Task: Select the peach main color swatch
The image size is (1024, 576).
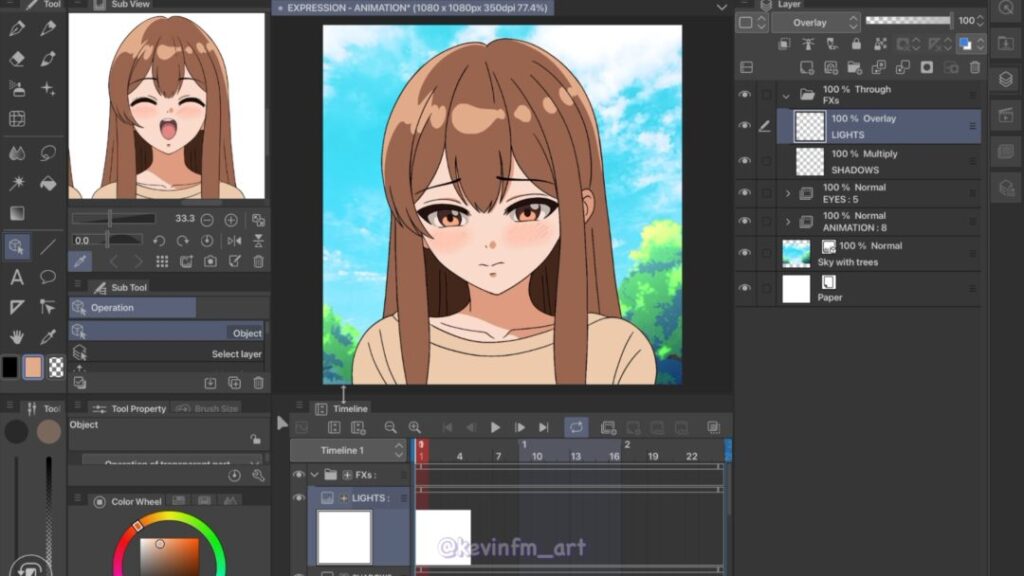Action: [33, 367]
